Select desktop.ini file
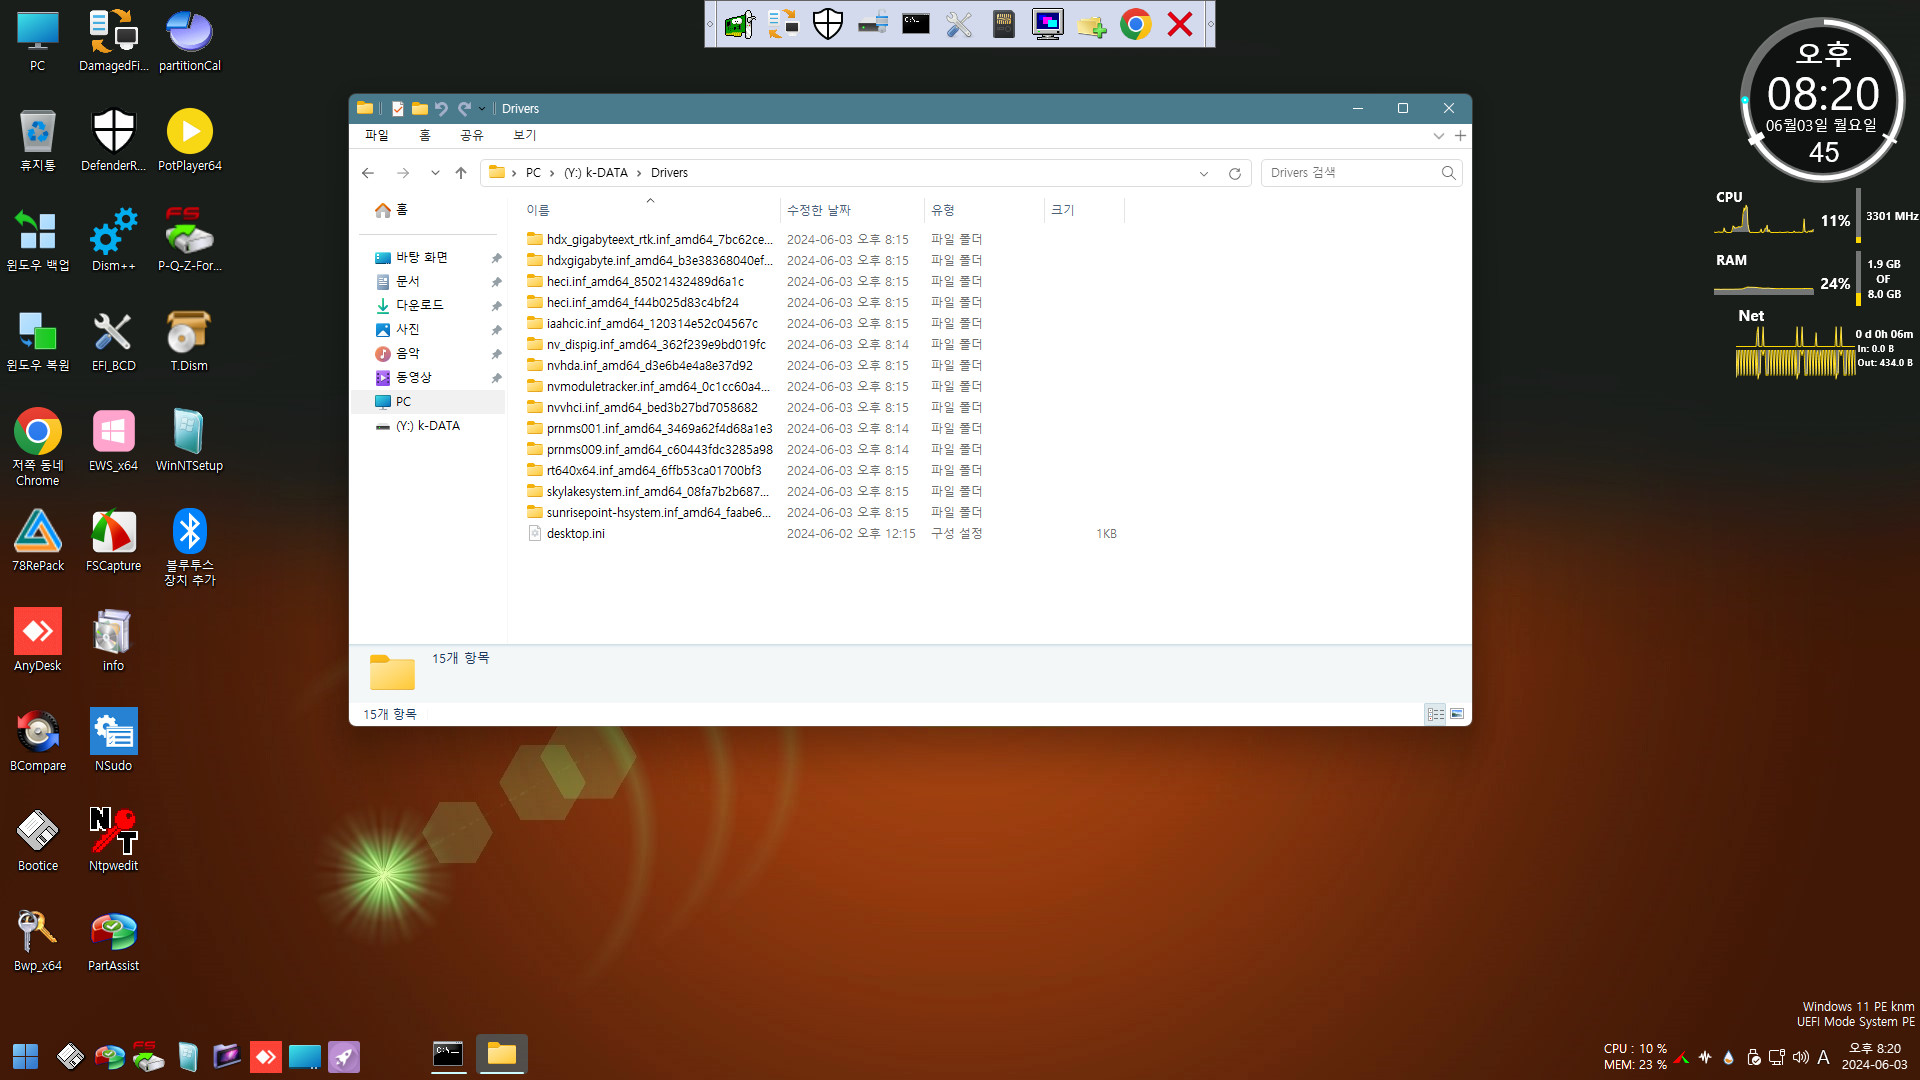This screenshot has width=1920, height=1080. pos(575,534)
